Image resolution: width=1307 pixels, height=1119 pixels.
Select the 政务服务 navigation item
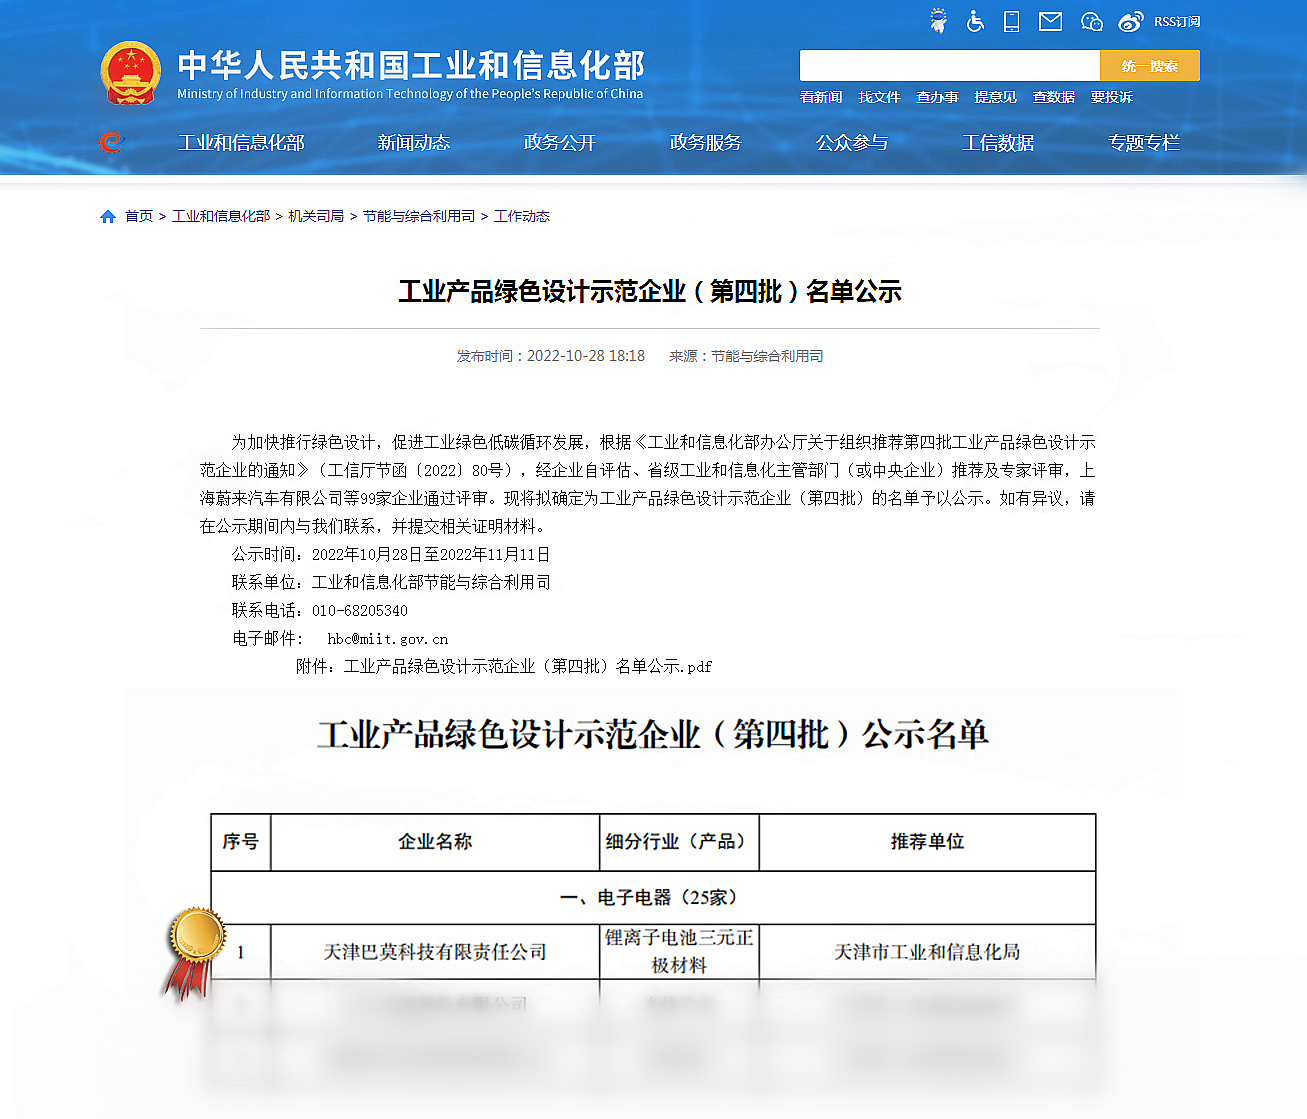(x=705, y=143)
